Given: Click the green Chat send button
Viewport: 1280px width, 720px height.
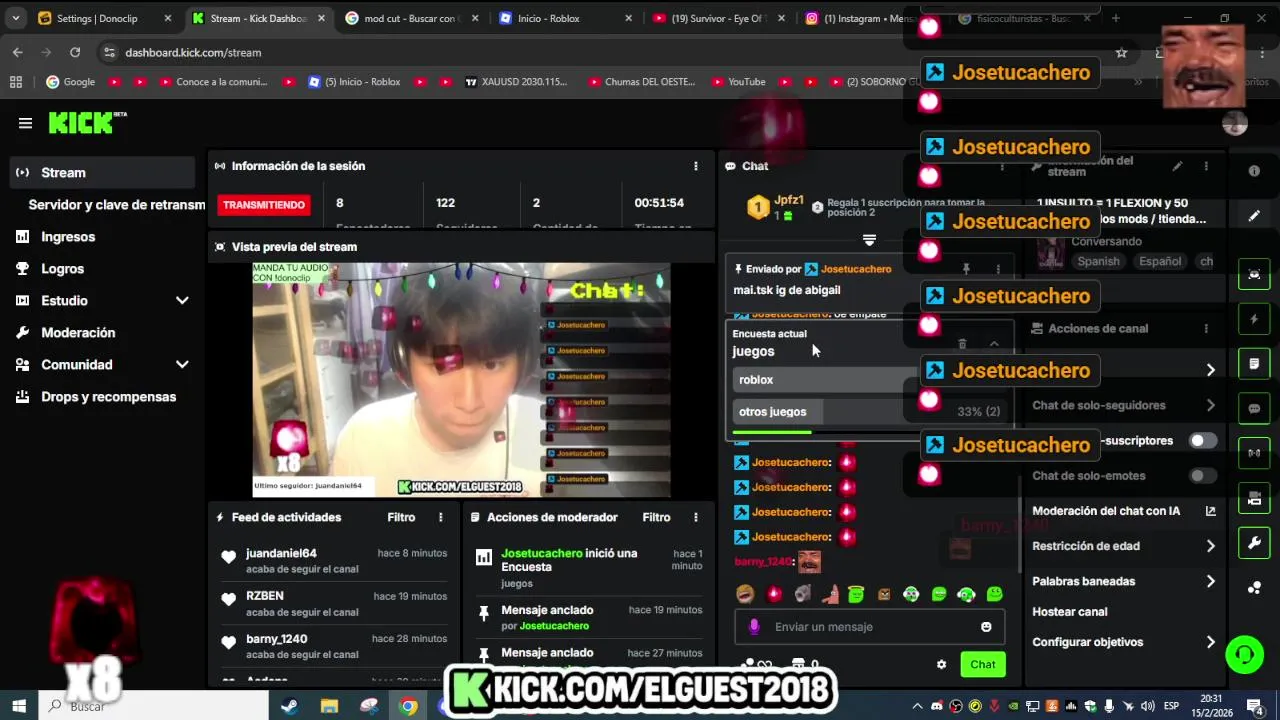Looking at the screenshot, I should pos(983,664).
